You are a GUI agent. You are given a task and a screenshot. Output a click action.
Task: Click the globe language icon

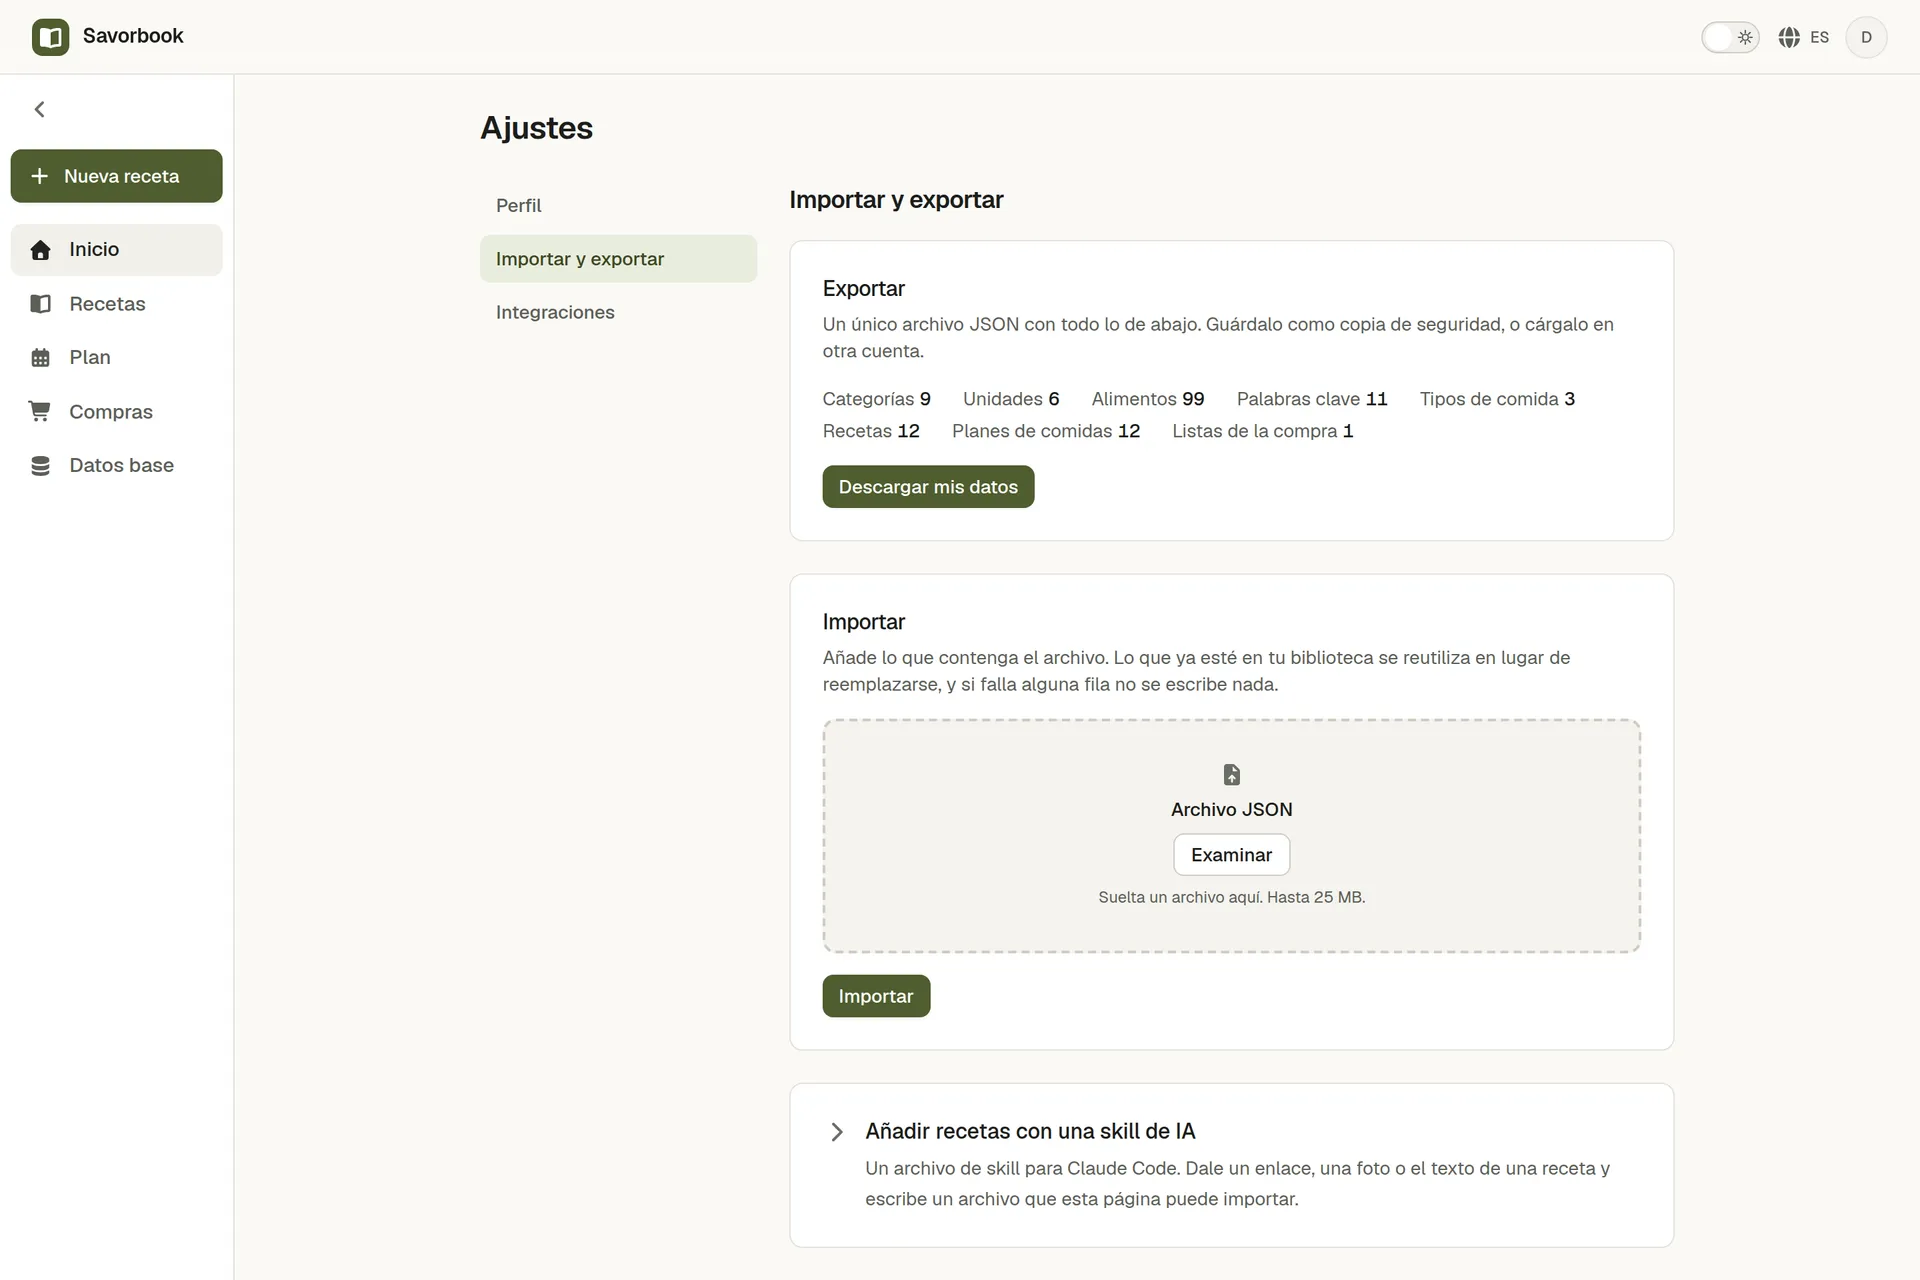(x=1789, y=37)
